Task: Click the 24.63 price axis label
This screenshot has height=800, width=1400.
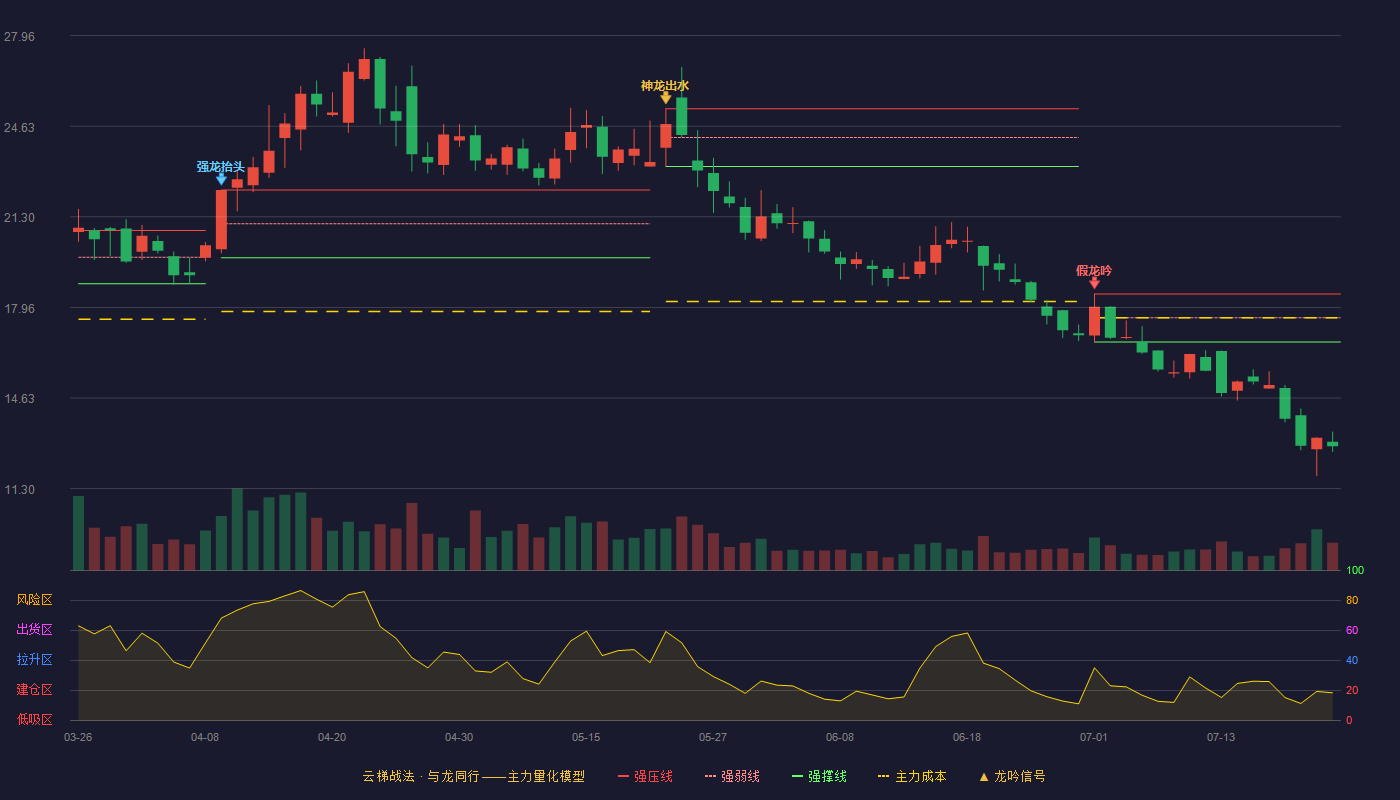Action: [x=19, y=127]
